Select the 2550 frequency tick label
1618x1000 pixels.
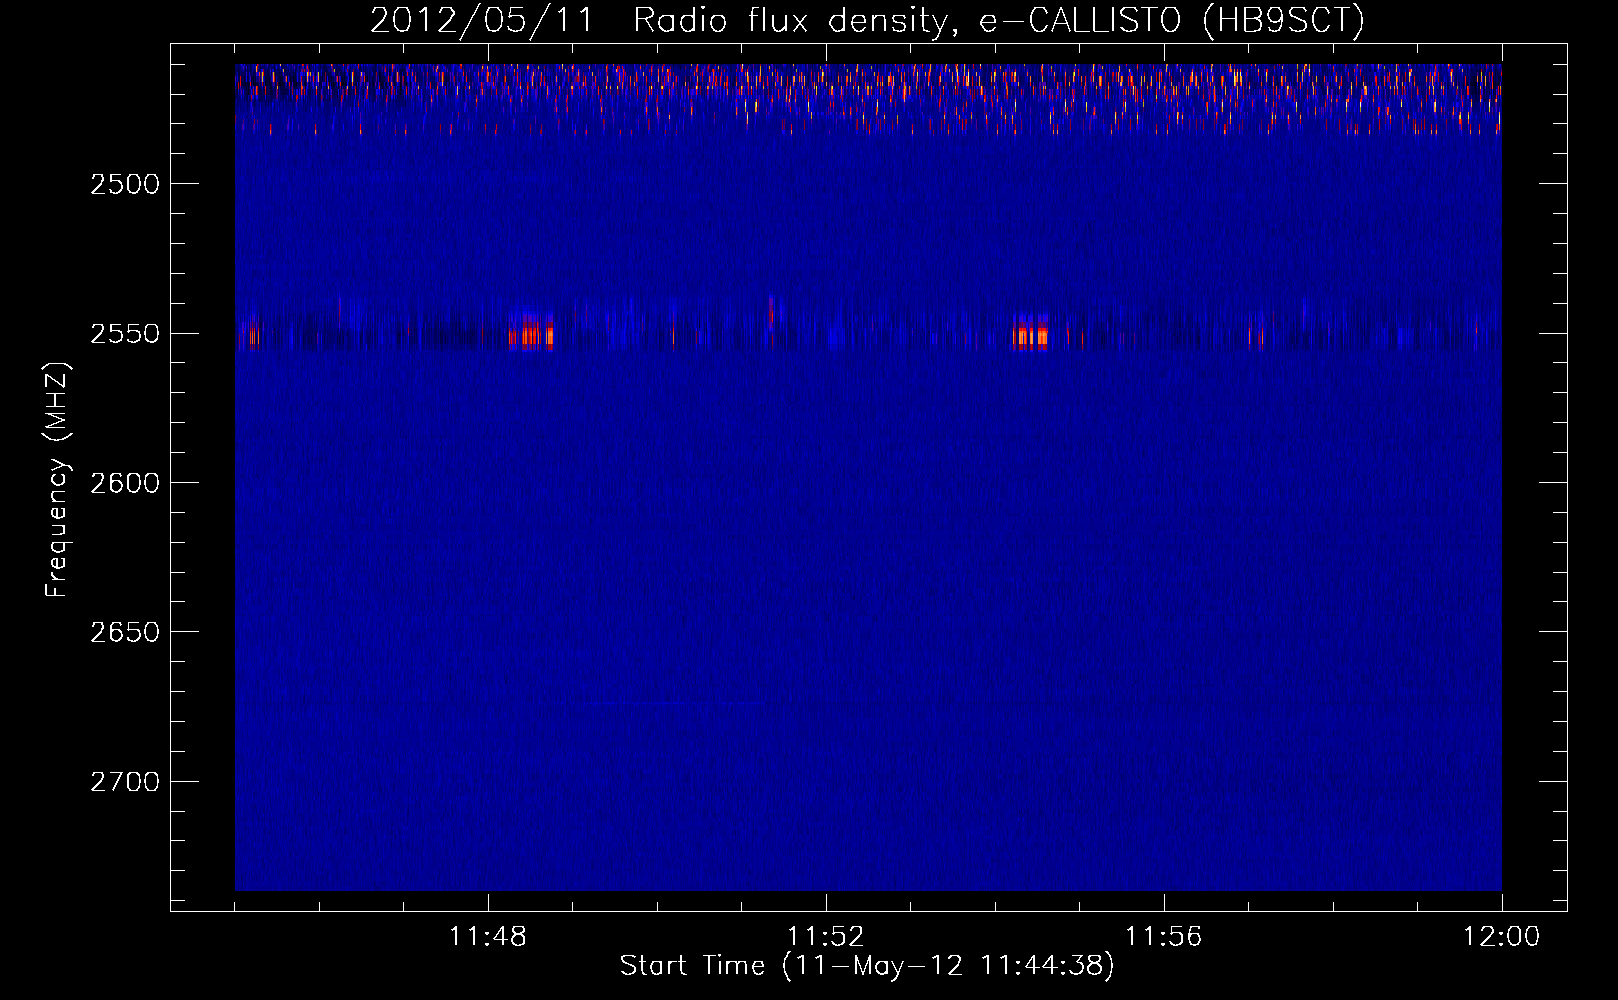(x=125, y=333)
